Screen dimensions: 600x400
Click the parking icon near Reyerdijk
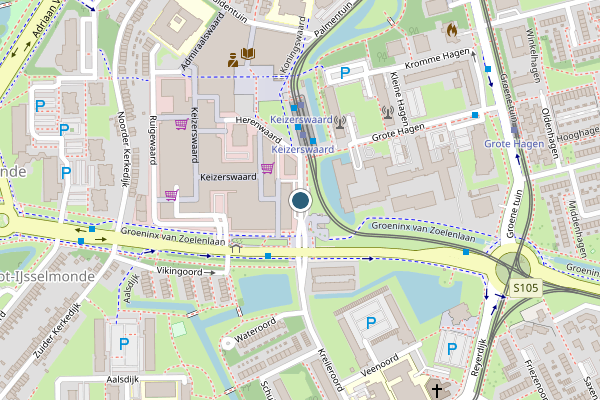click(x=452, y=349)
